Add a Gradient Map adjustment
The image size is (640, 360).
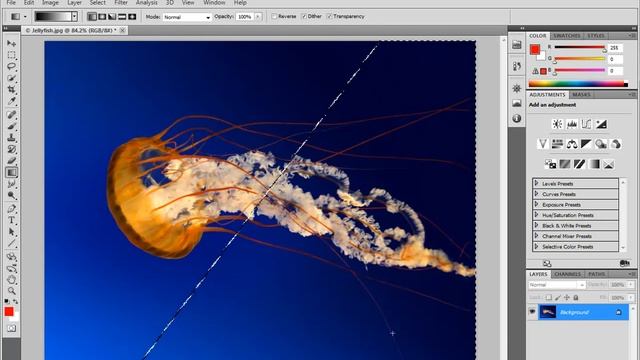tap(594, 164)
